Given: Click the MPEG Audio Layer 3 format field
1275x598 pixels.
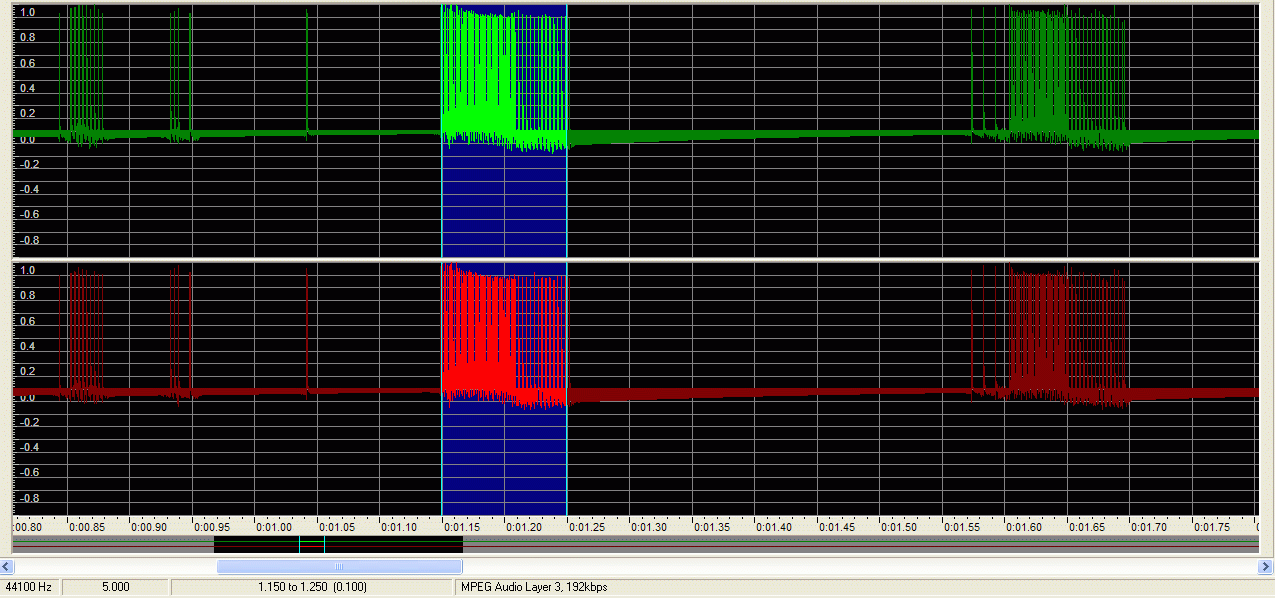Looking at the screenshot, I should point(533,587).
